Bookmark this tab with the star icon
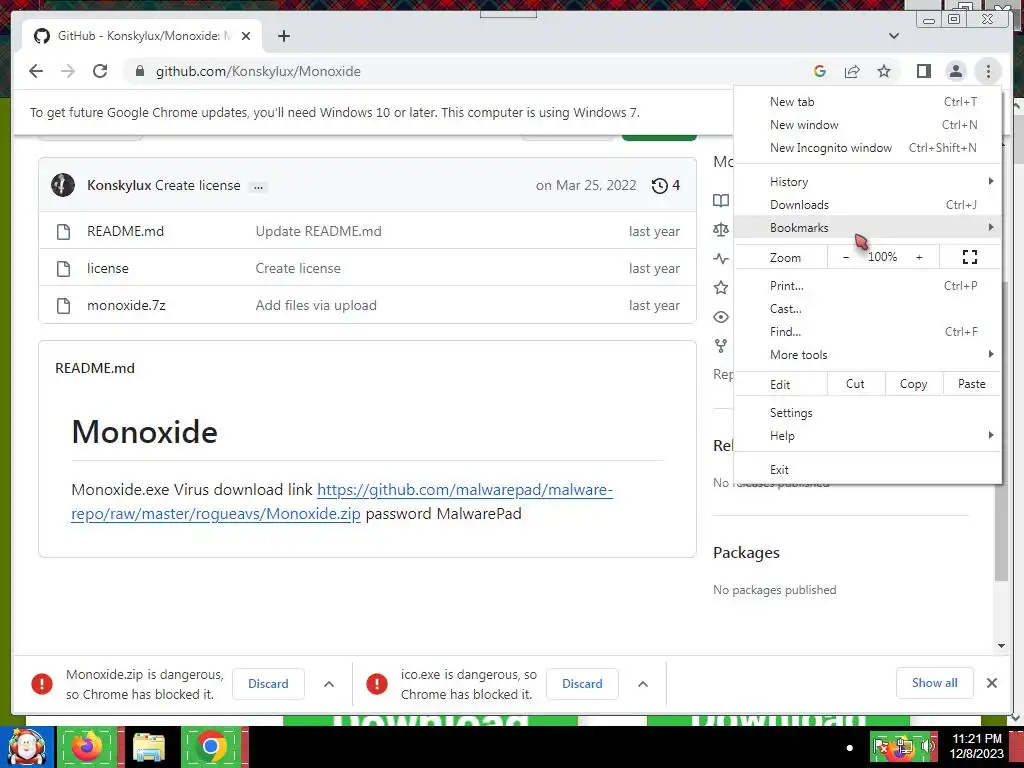The height and width of the screenshot is (768, 1024). (884, 71)
